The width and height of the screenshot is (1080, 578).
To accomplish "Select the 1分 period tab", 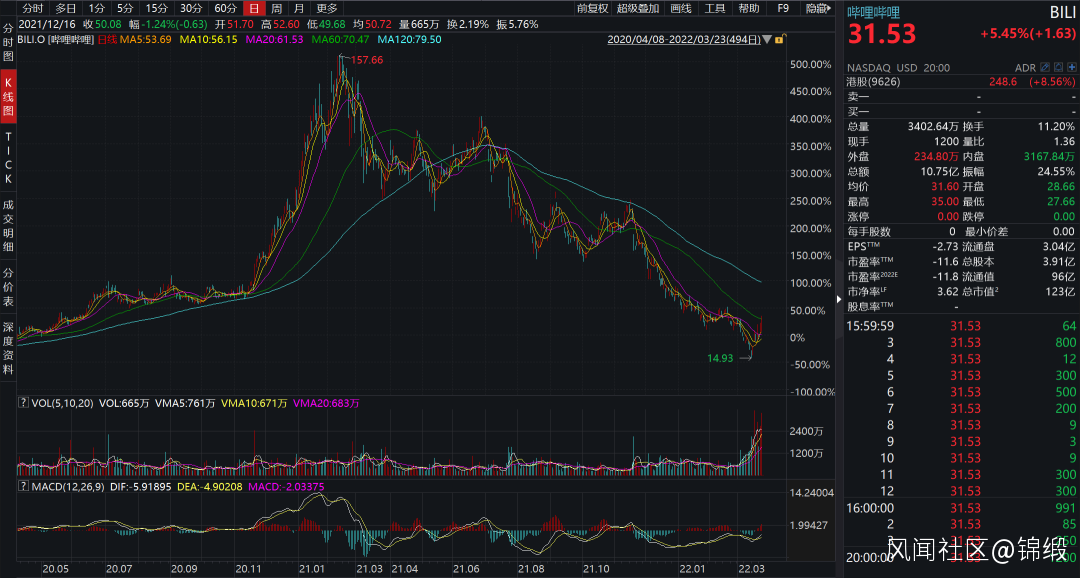I will click(97, 8).
